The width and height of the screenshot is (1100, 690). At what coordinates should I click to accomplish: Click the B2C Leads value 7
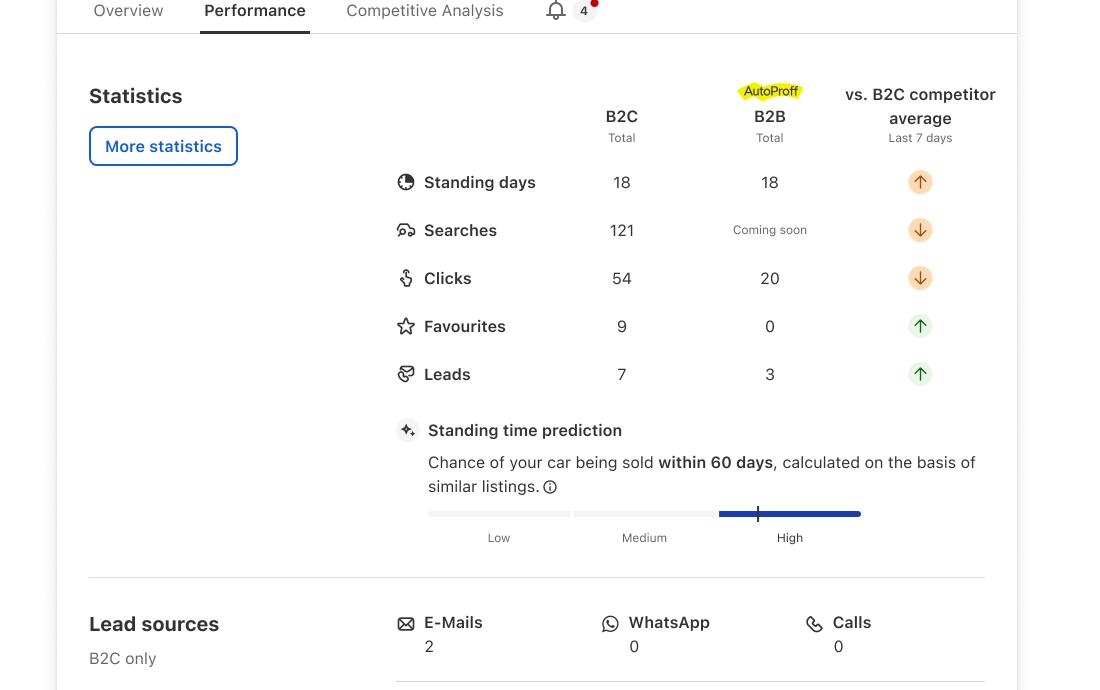coord(622,374)
